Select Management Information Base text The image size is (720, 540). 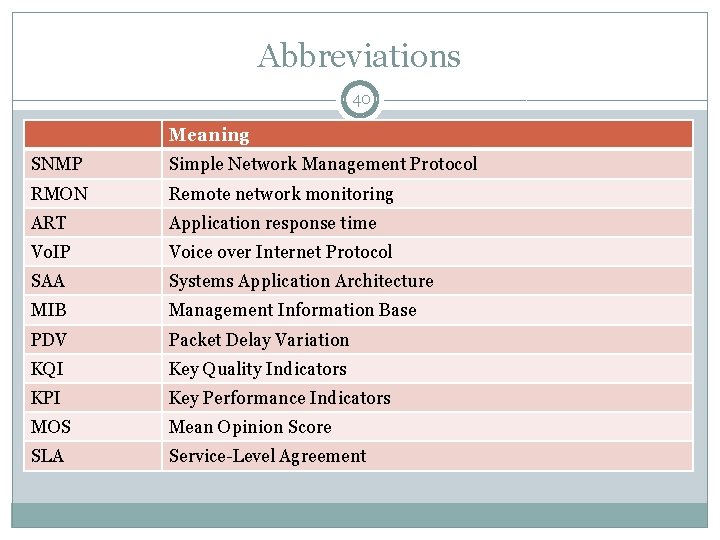pos(292,310)
